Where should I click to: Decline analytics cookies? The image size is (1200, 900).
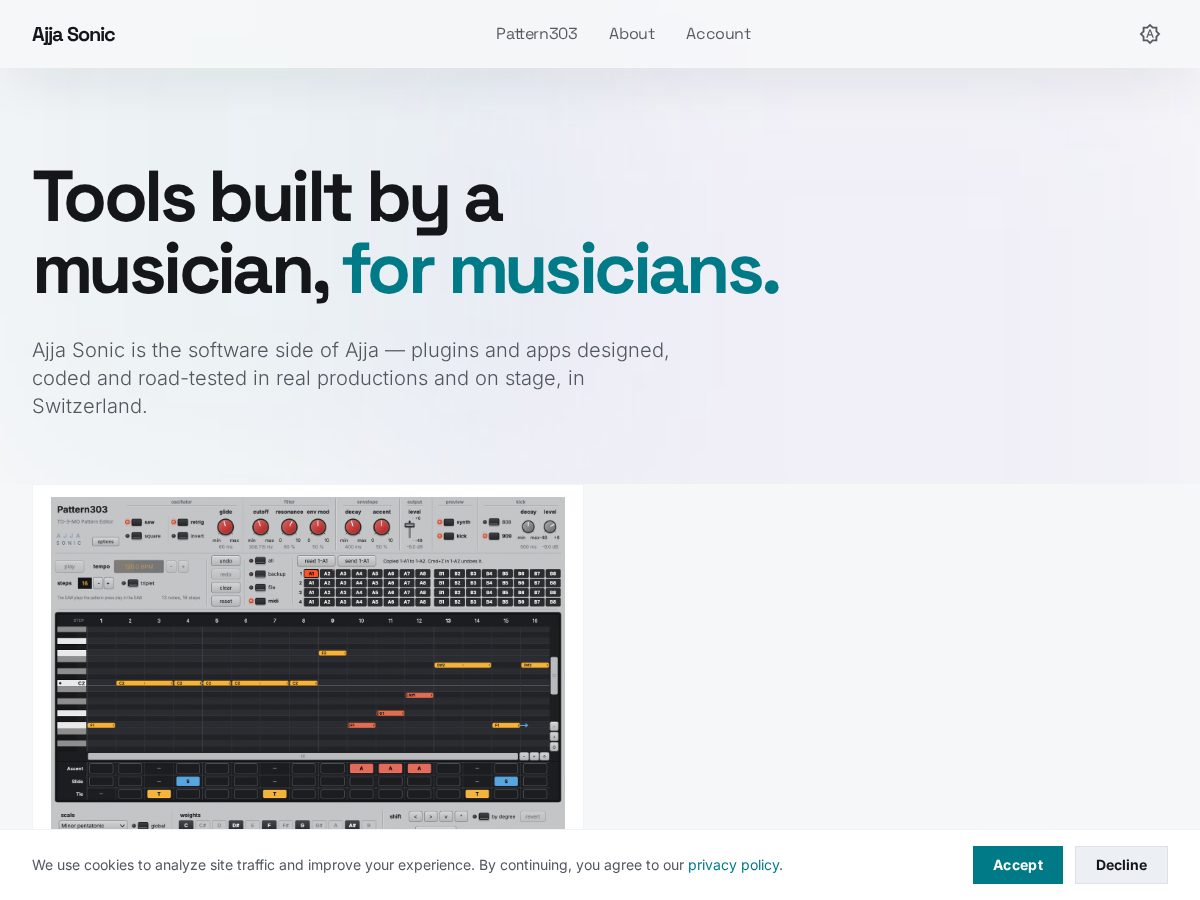(1121, 865)
